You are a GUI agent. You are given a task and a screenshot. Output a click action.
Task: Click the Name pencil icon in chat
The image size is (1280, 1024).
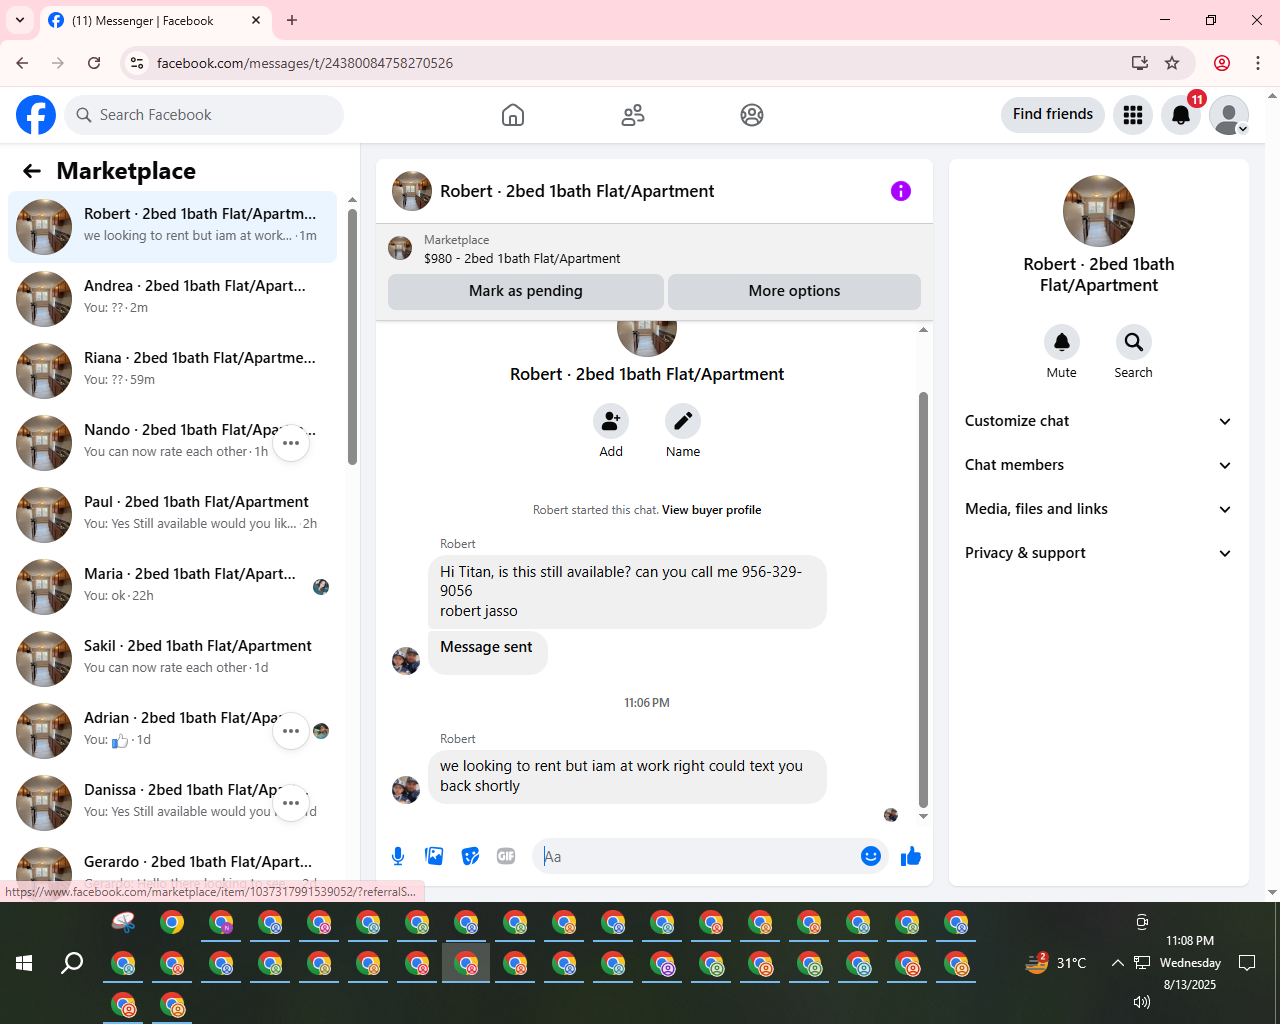point(683,421)
